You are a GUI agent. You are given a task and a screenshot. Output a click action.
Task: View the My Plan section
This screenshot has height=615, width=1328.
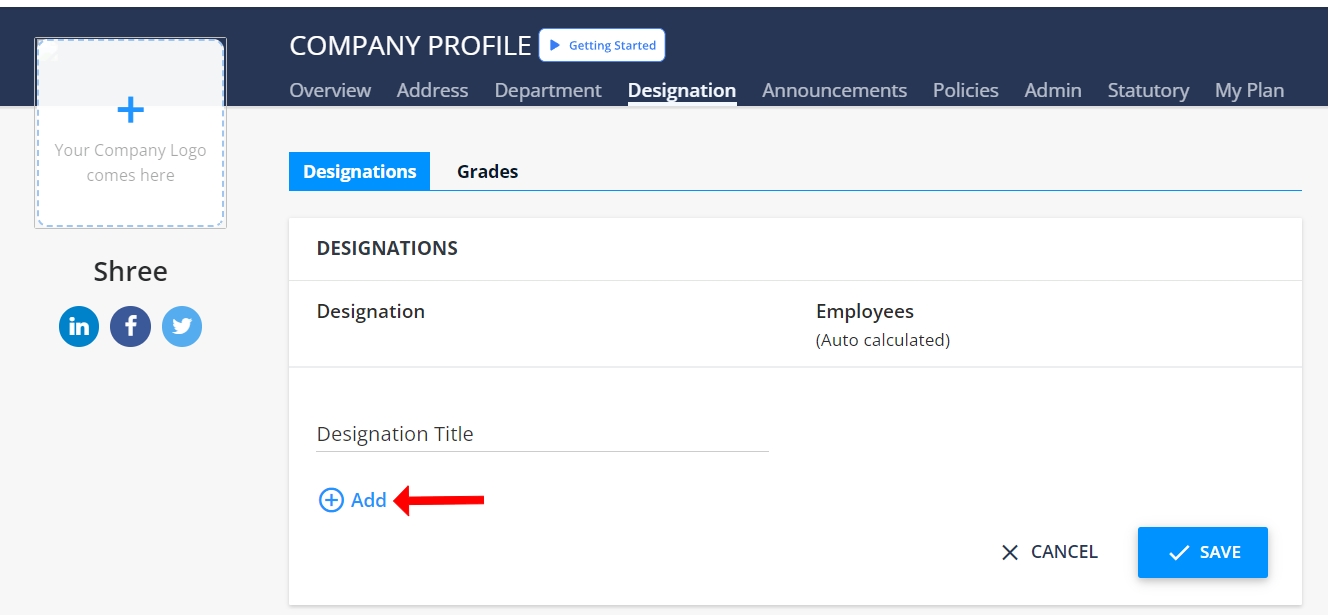[1249, 90]
